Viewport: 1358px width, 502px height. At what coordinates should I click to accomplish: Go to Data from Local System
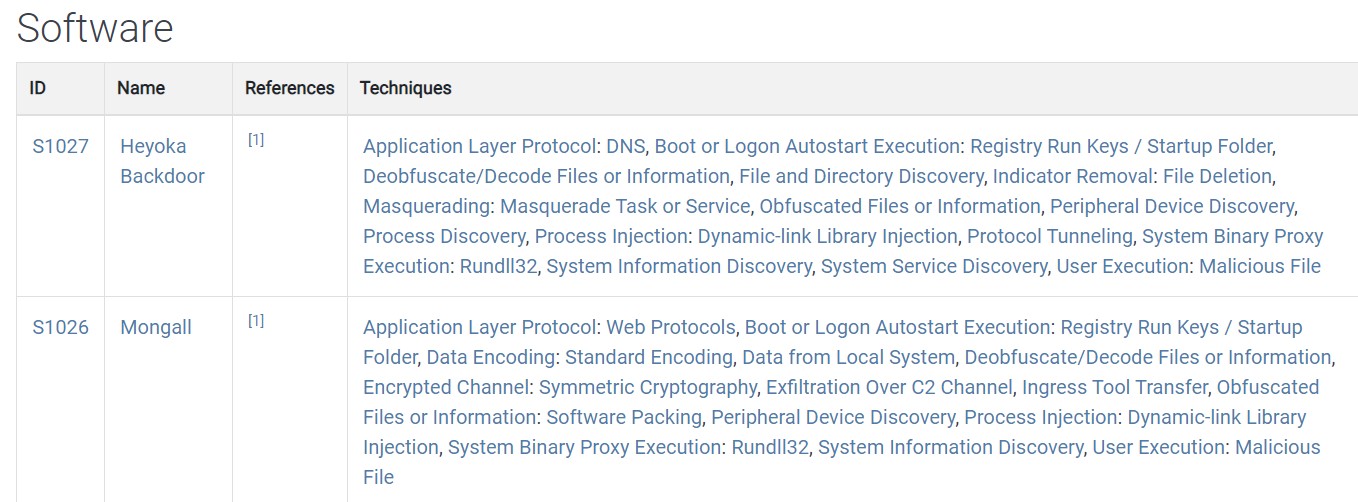click(848, 357)
